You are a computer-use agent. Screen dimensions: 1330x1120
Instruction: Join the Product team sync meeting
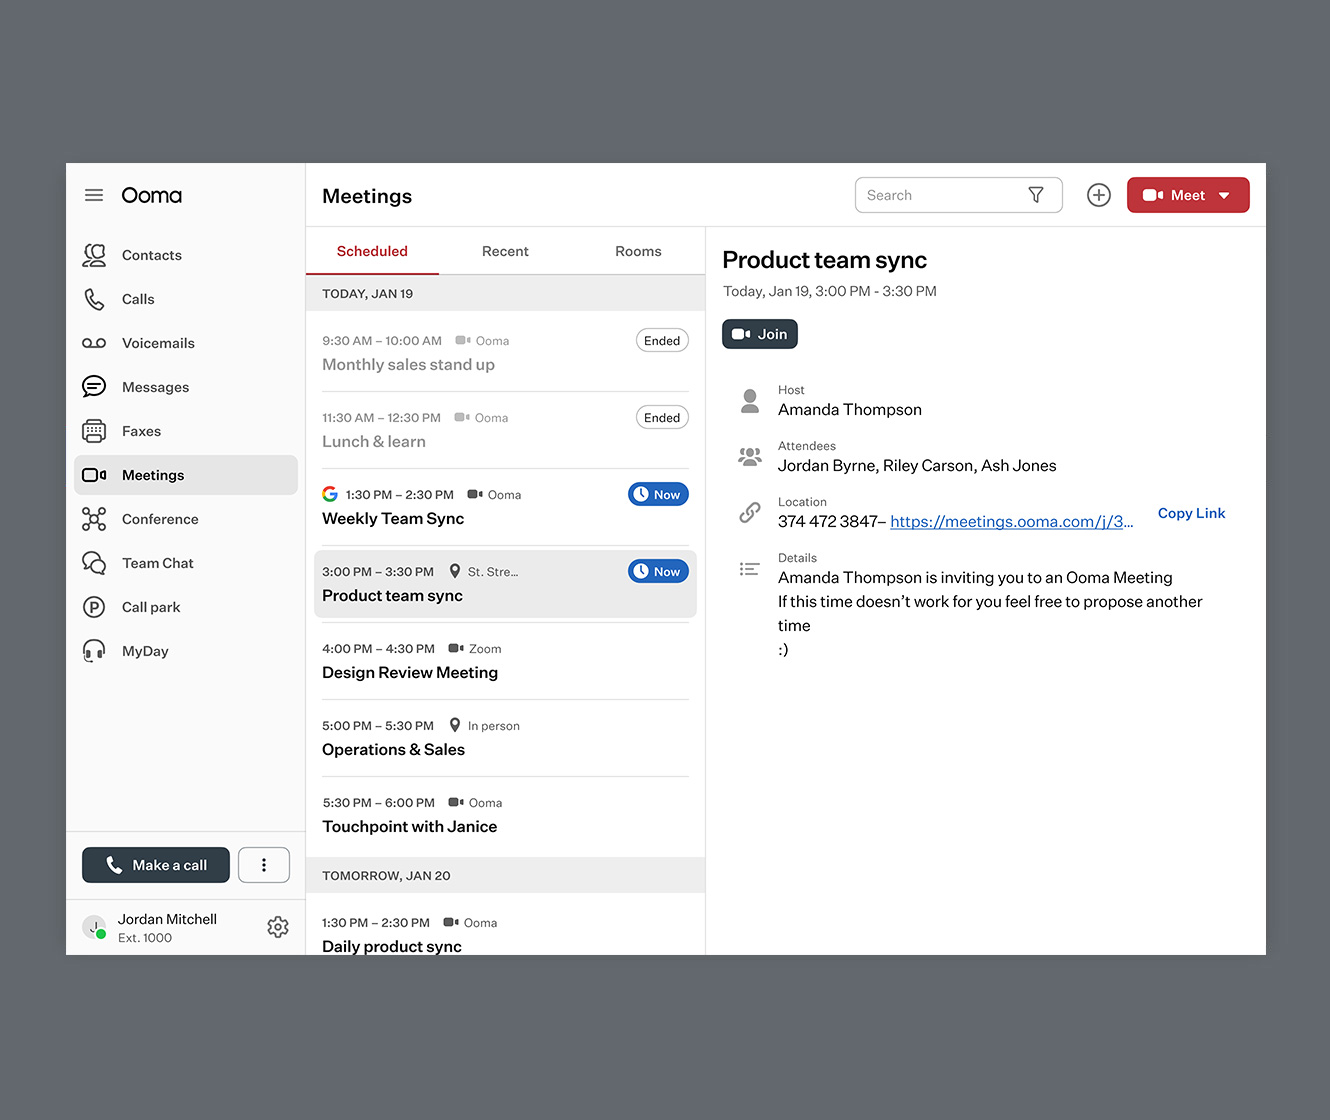click(759, 333)
